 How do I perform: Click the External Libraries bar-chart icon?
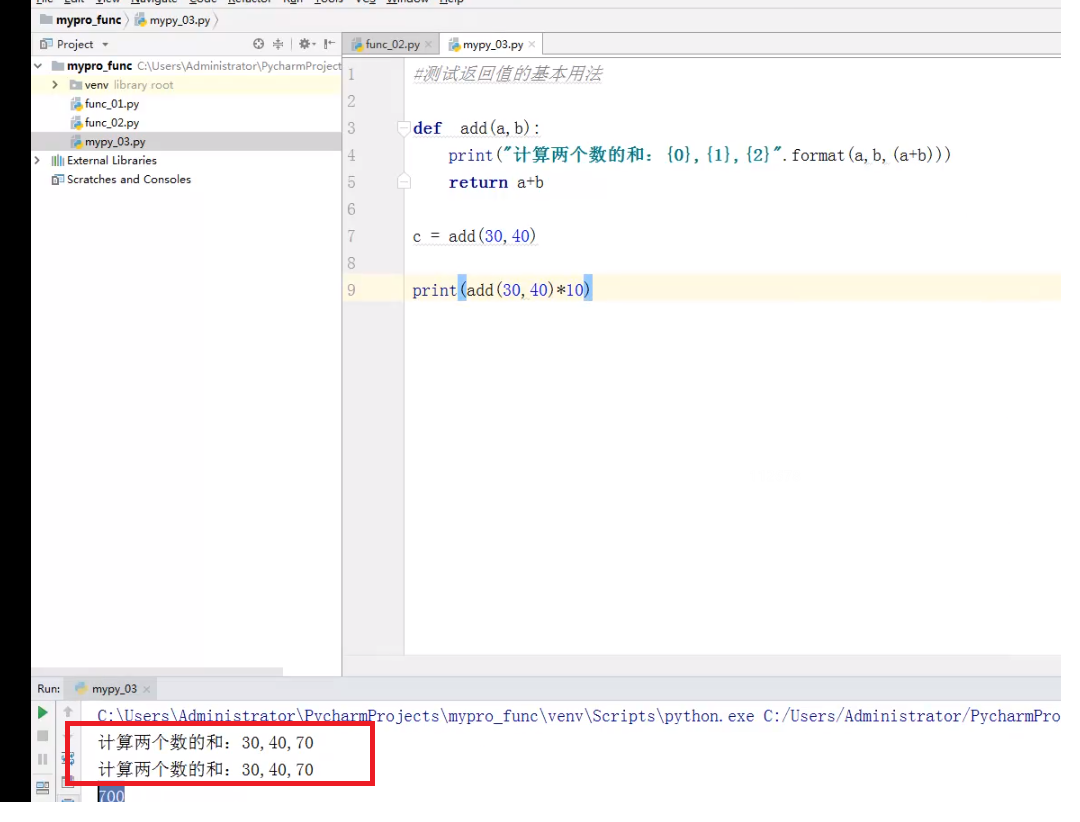(x=58, y=161)
